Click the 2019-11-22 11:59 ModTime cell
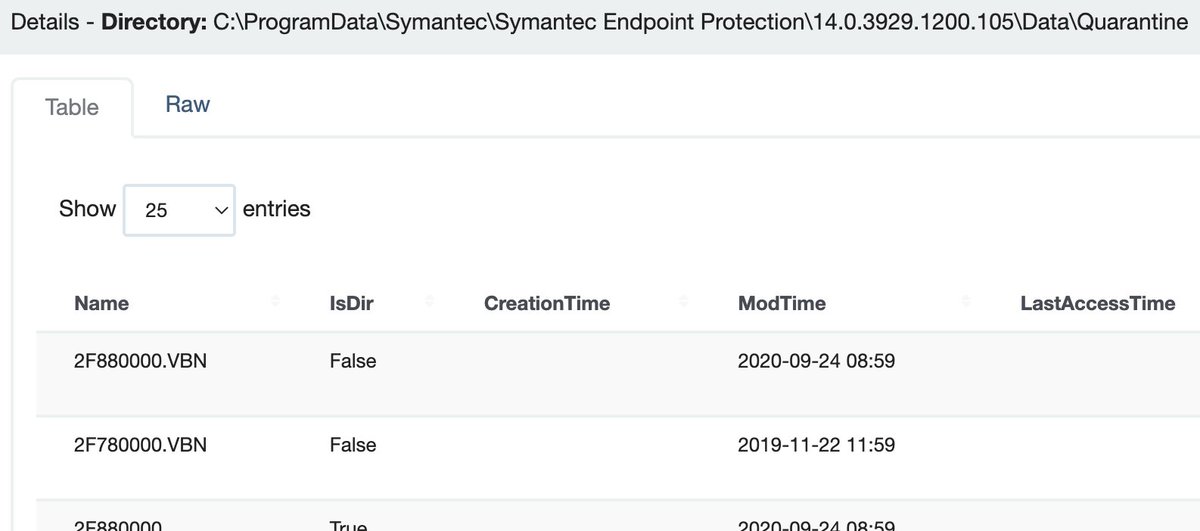1200x531 pixels. click(x=816, y=445)
